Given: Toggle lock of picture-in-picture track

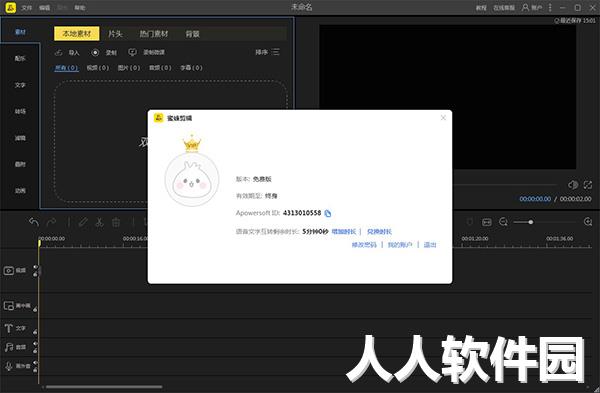Looking at the screenshot, I should 35,309.
